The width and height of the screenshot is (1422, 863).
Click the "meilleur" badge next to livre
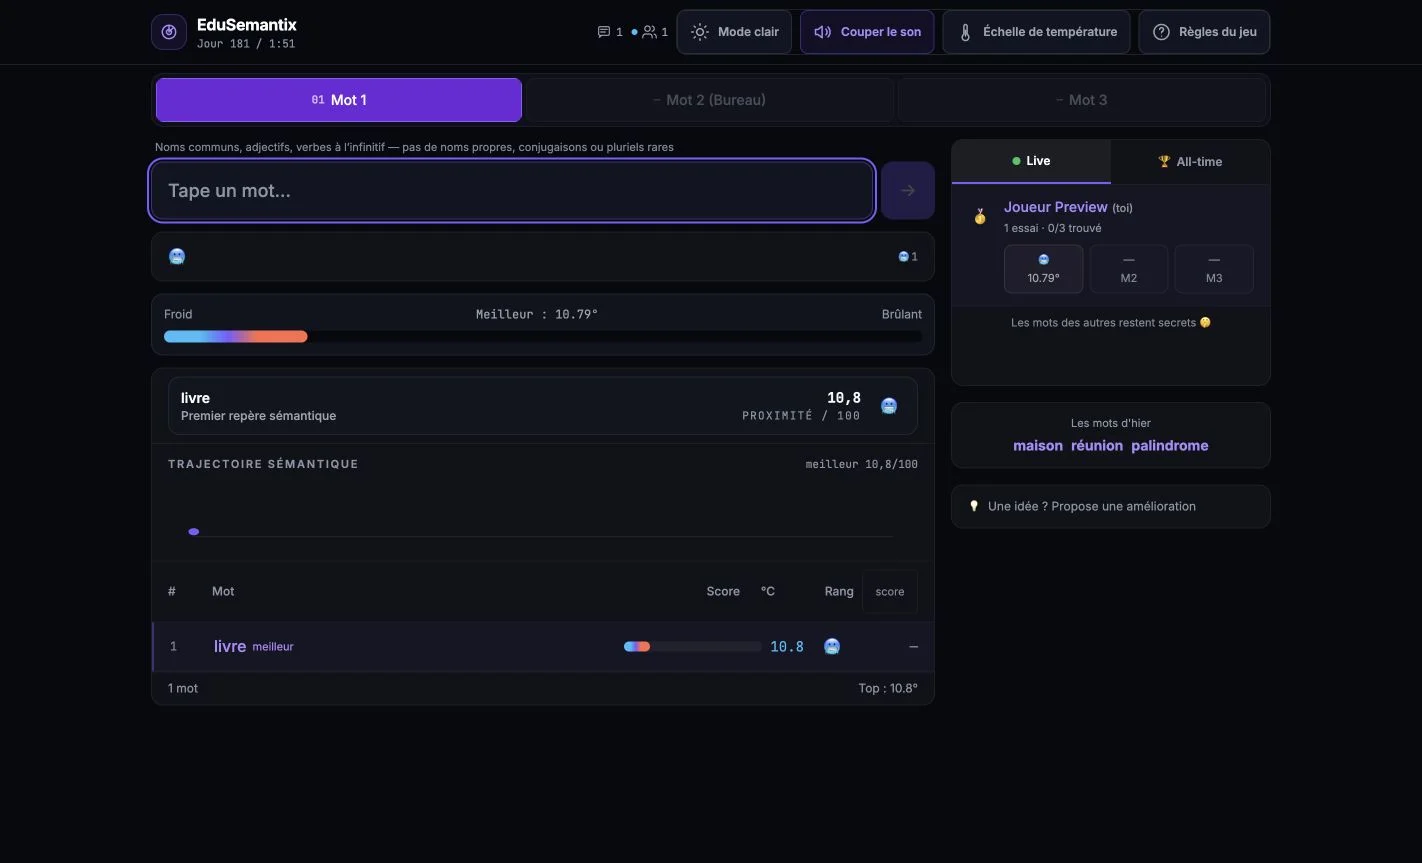(x=273, y=647)
